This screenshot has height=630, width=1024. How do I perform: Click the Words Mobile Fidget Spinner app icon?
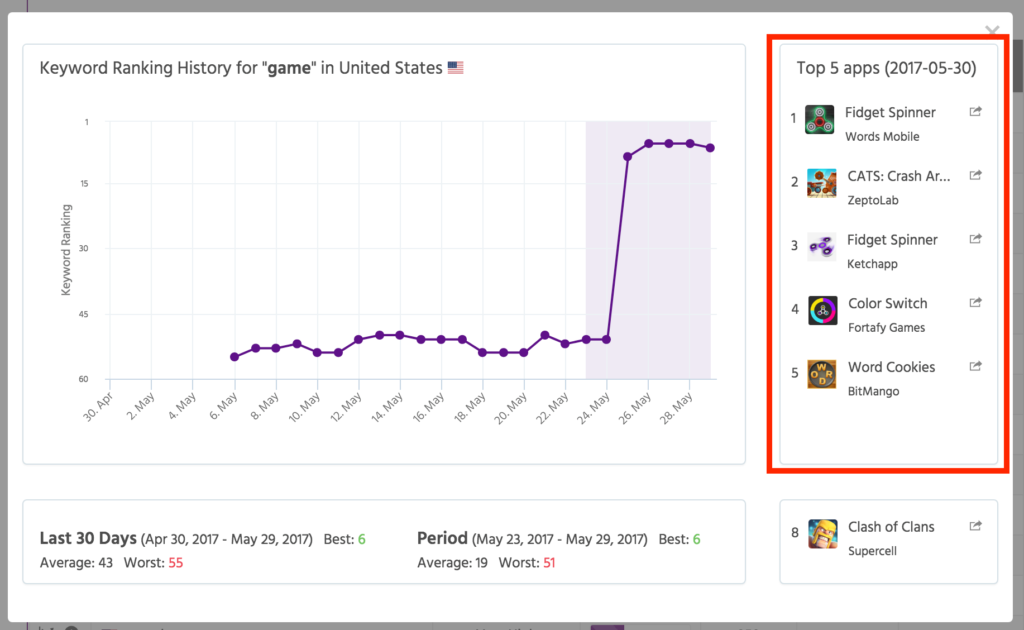[x=820, y=119]
